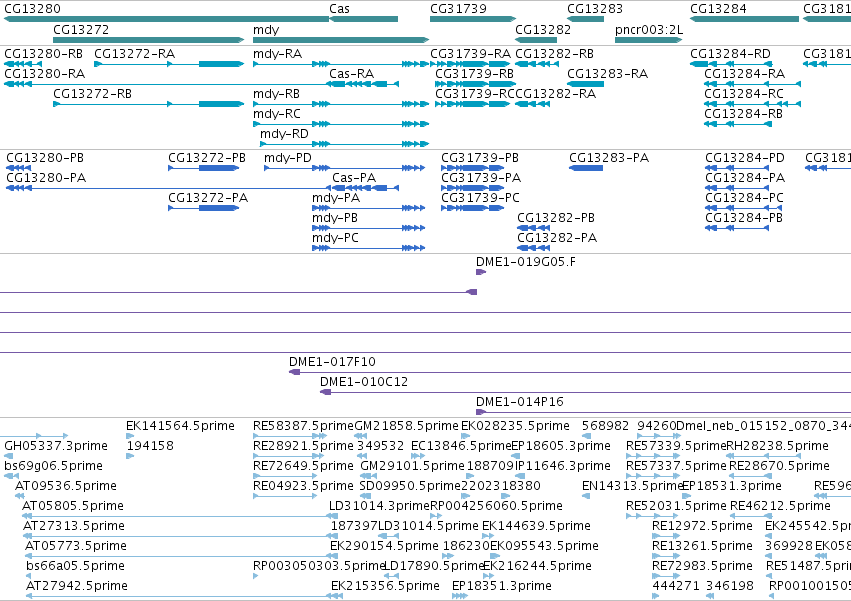Select transcript CG13284-RD label
Screen dimensions: 851x601
pos(731,54)
